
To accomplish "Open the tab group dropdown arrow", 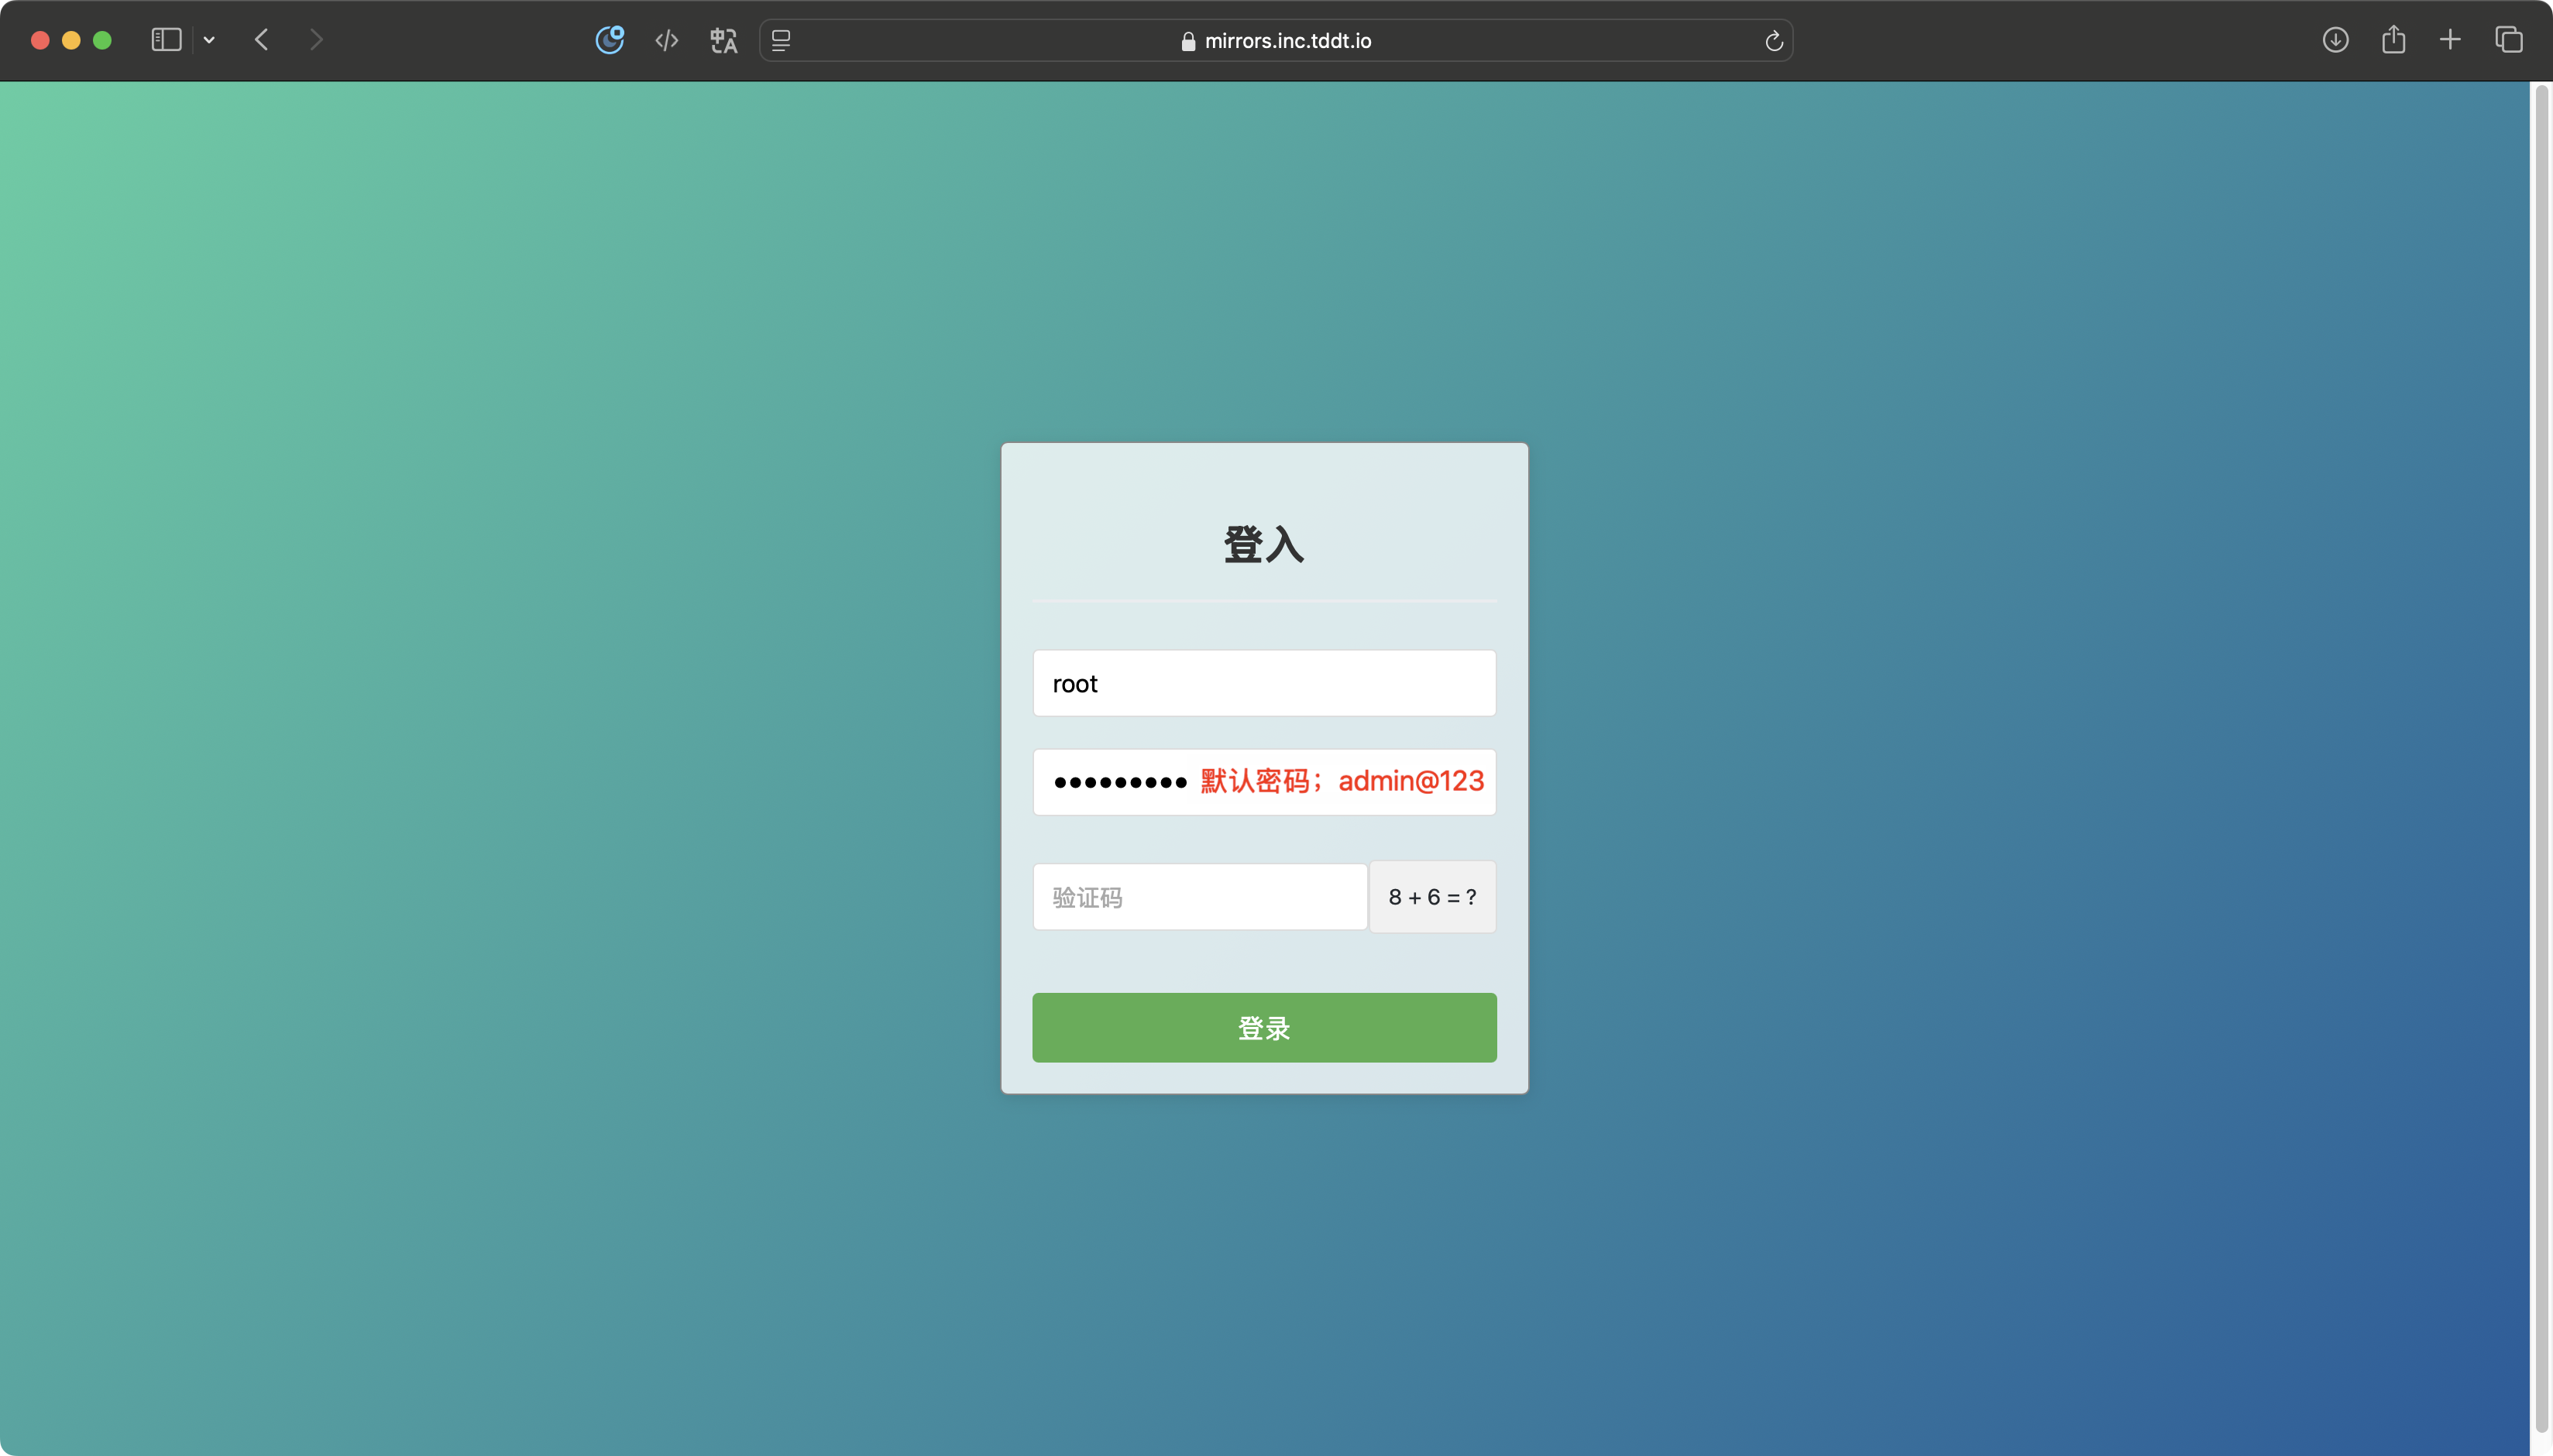I will click(209, 40).
